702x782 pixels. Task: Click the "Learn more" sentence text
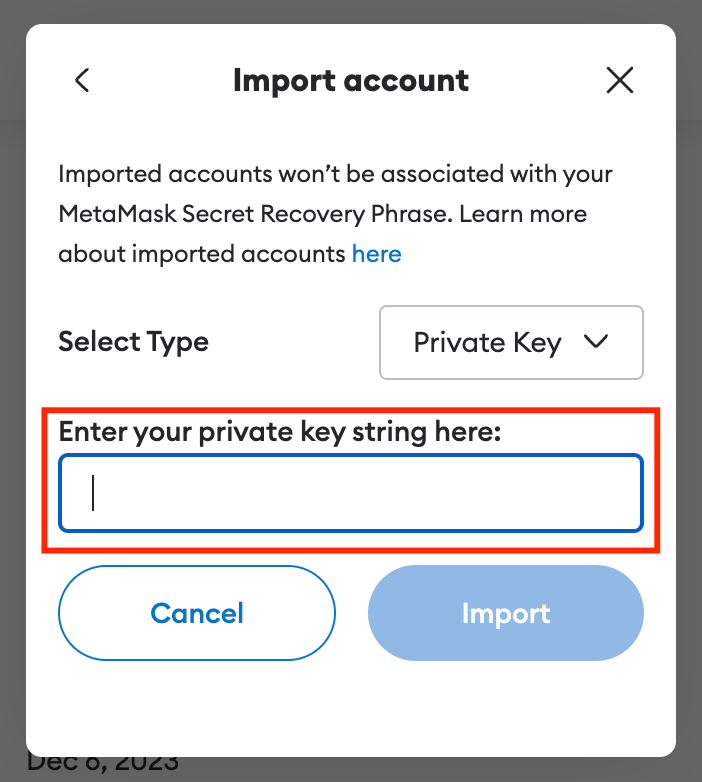523,214
